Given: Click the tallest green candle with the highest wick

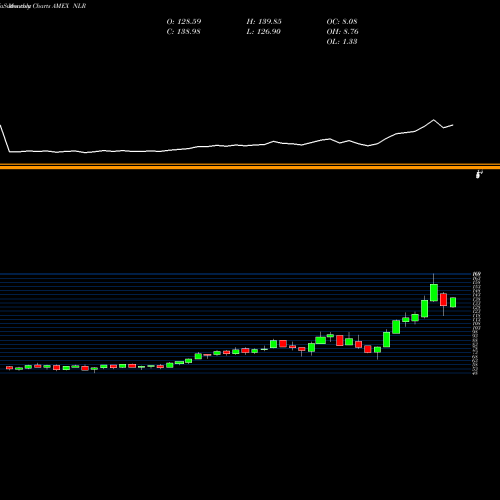Looking at the screenshot, I should pyautogui.click(x=434, y=292).
